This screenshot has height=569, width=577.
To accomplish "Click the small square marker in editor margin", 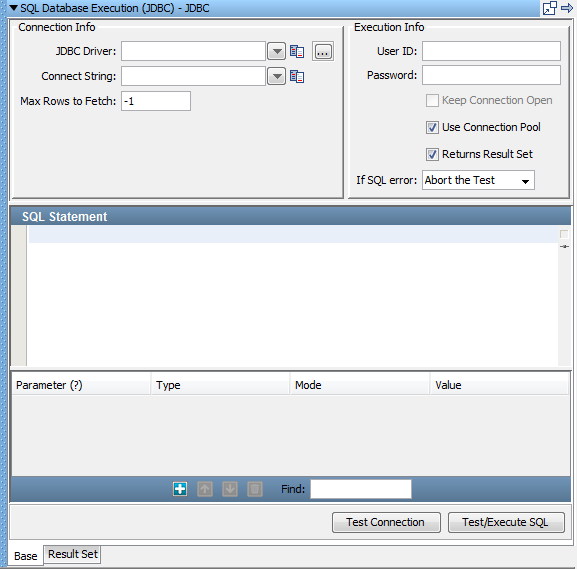I will pos(564,234).
